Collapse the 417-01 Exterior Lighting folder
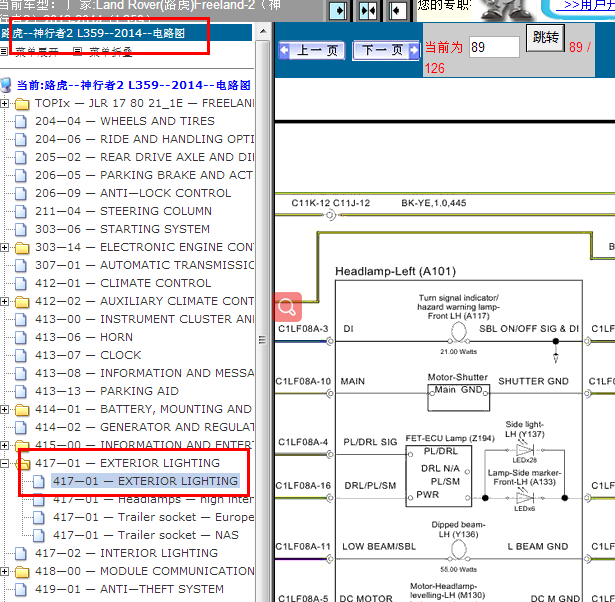This screenshot has height=602, width=615. (x=4, y=464)
